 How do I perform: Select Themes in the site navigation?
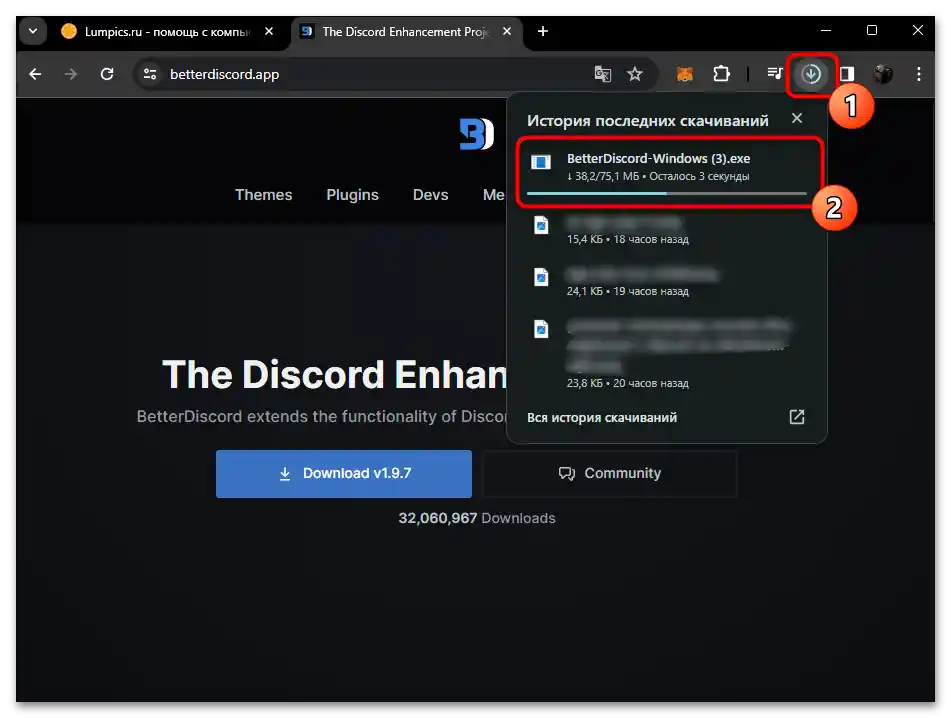pyautogui.click(x=263, y=195)
